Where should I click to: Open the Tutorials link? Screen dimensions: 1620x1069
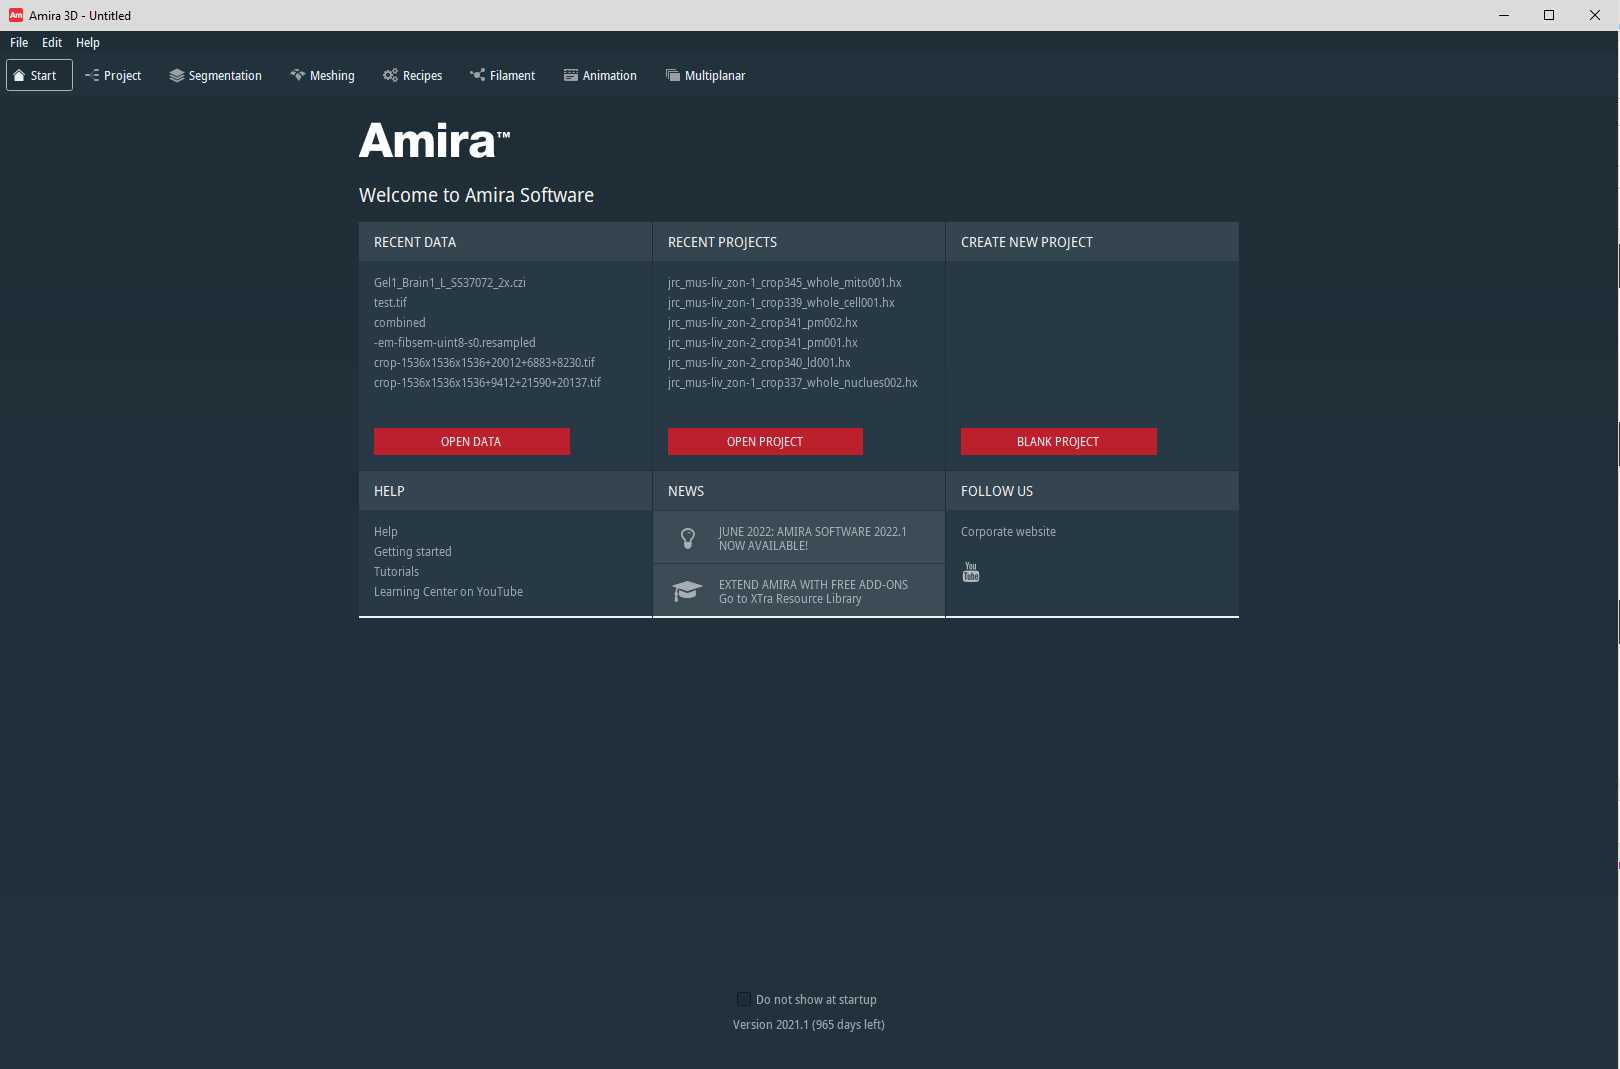coord(396,571)
